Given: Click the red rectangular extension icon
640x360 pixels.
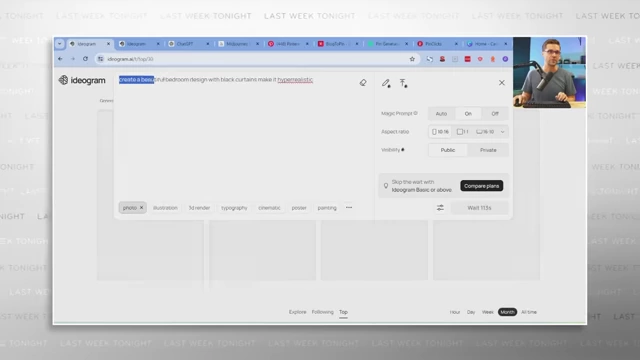Looking at the screenshot, I should click(467, 59).
